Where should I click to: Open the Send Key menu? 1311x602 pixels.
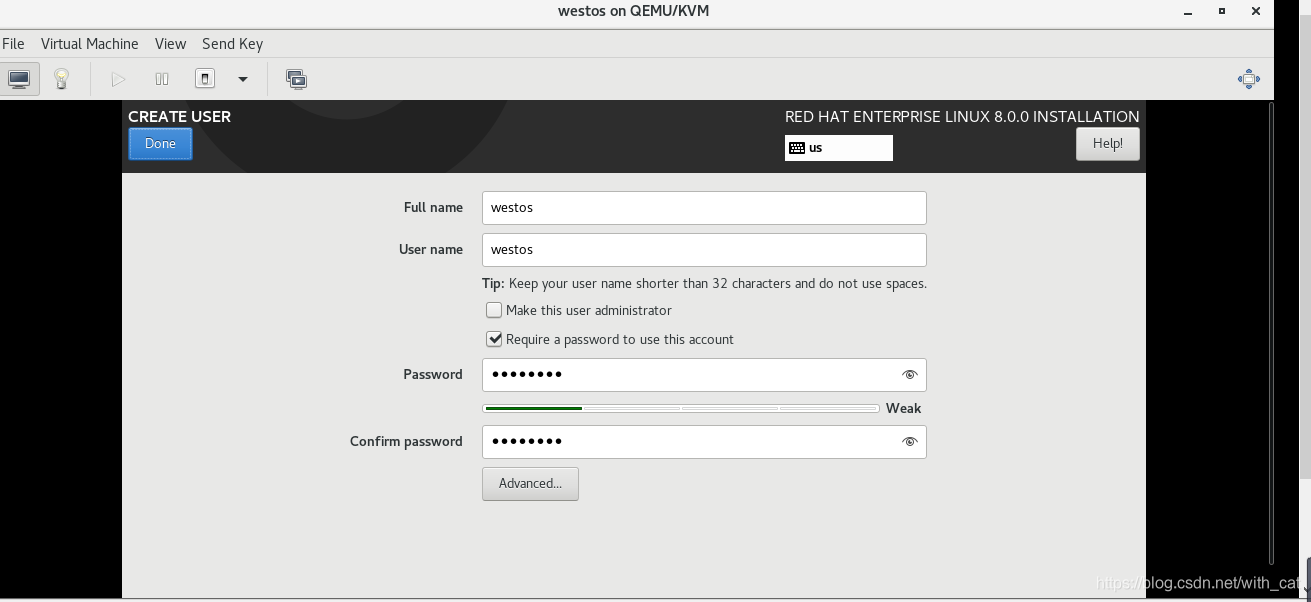click(x=232, y=44)
